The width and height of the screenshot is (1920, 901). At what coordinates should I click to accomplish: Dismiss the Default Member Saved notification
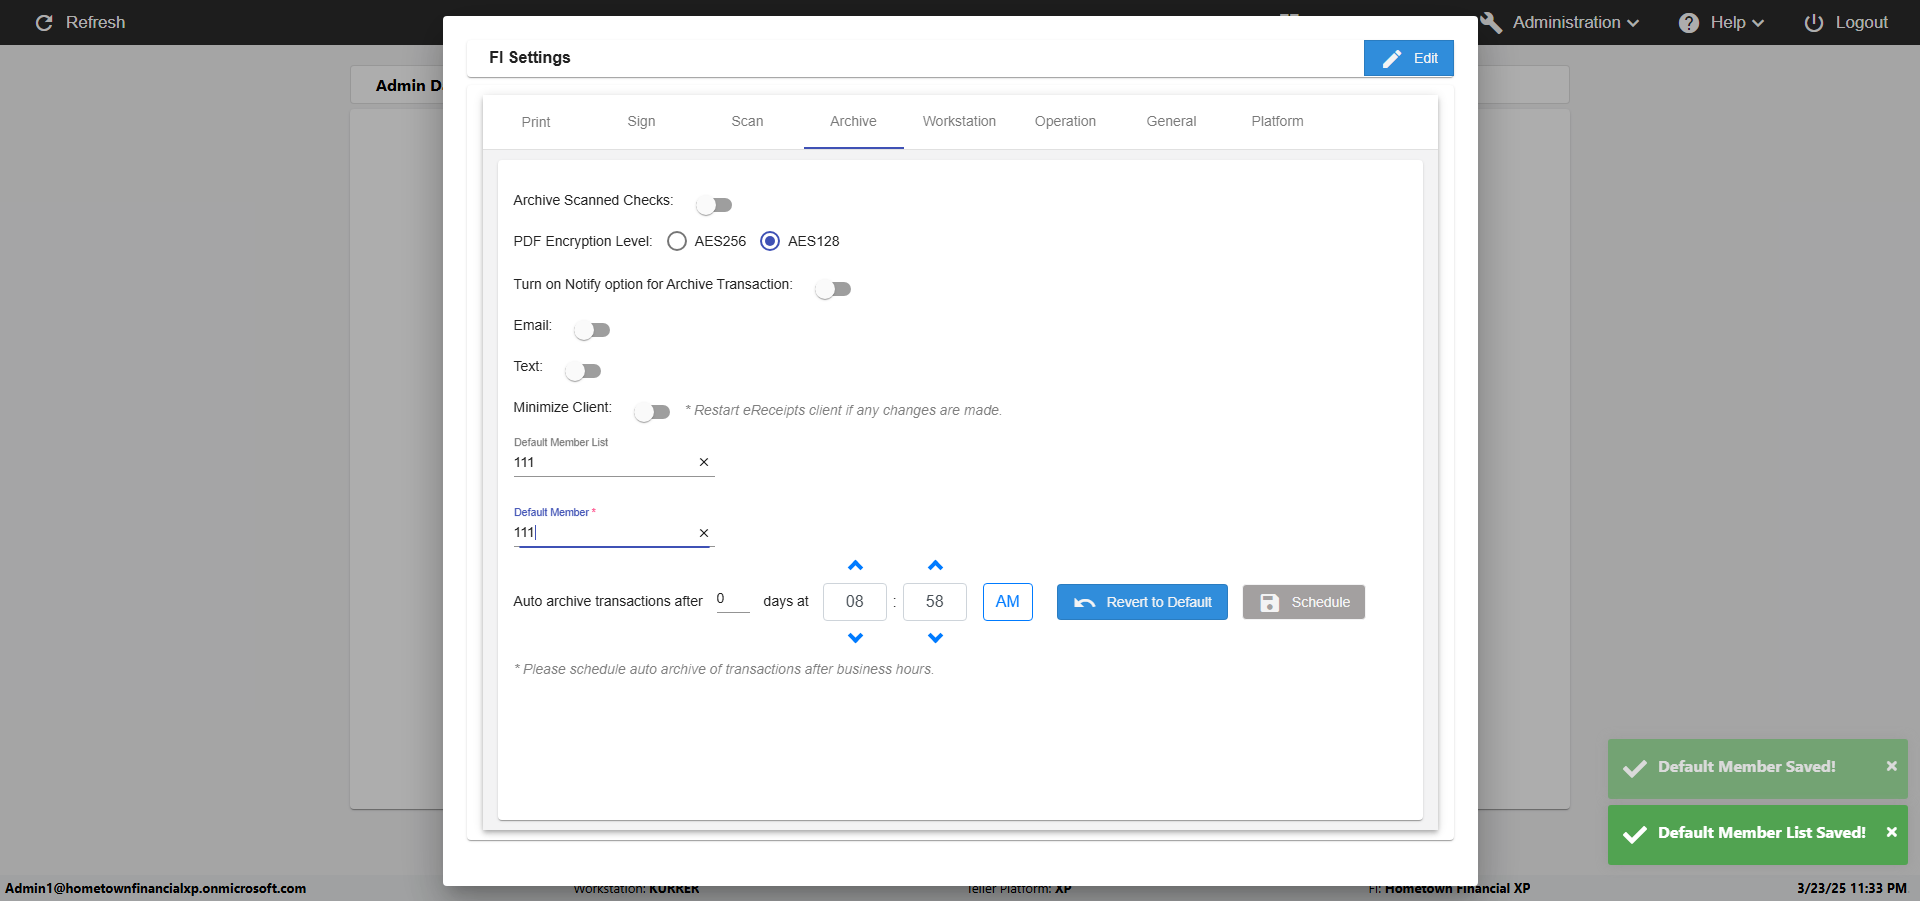click(x=1891, y=766)
